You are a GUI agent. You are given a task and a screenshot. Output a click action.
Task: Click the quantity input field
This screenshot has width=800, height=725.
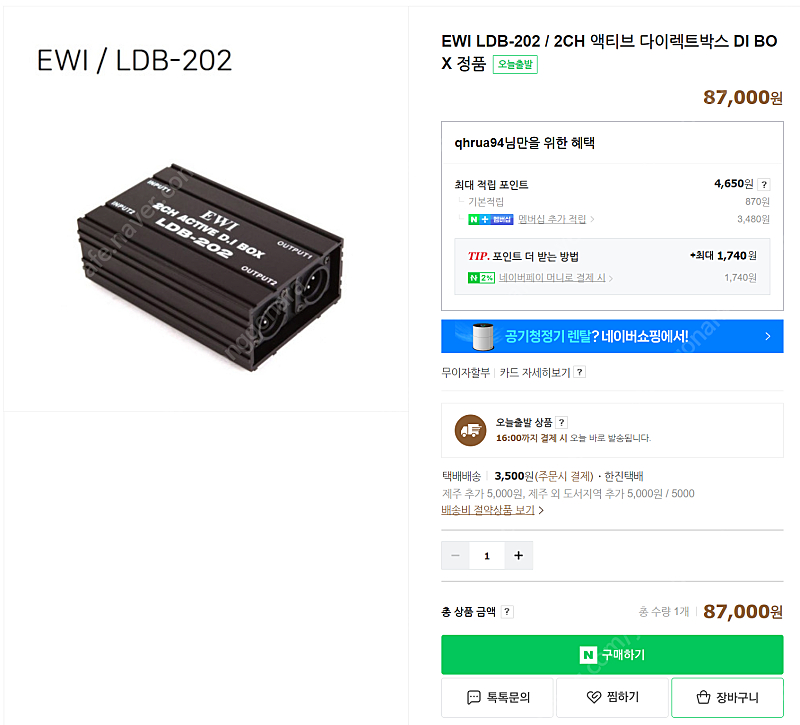(487, 556)
